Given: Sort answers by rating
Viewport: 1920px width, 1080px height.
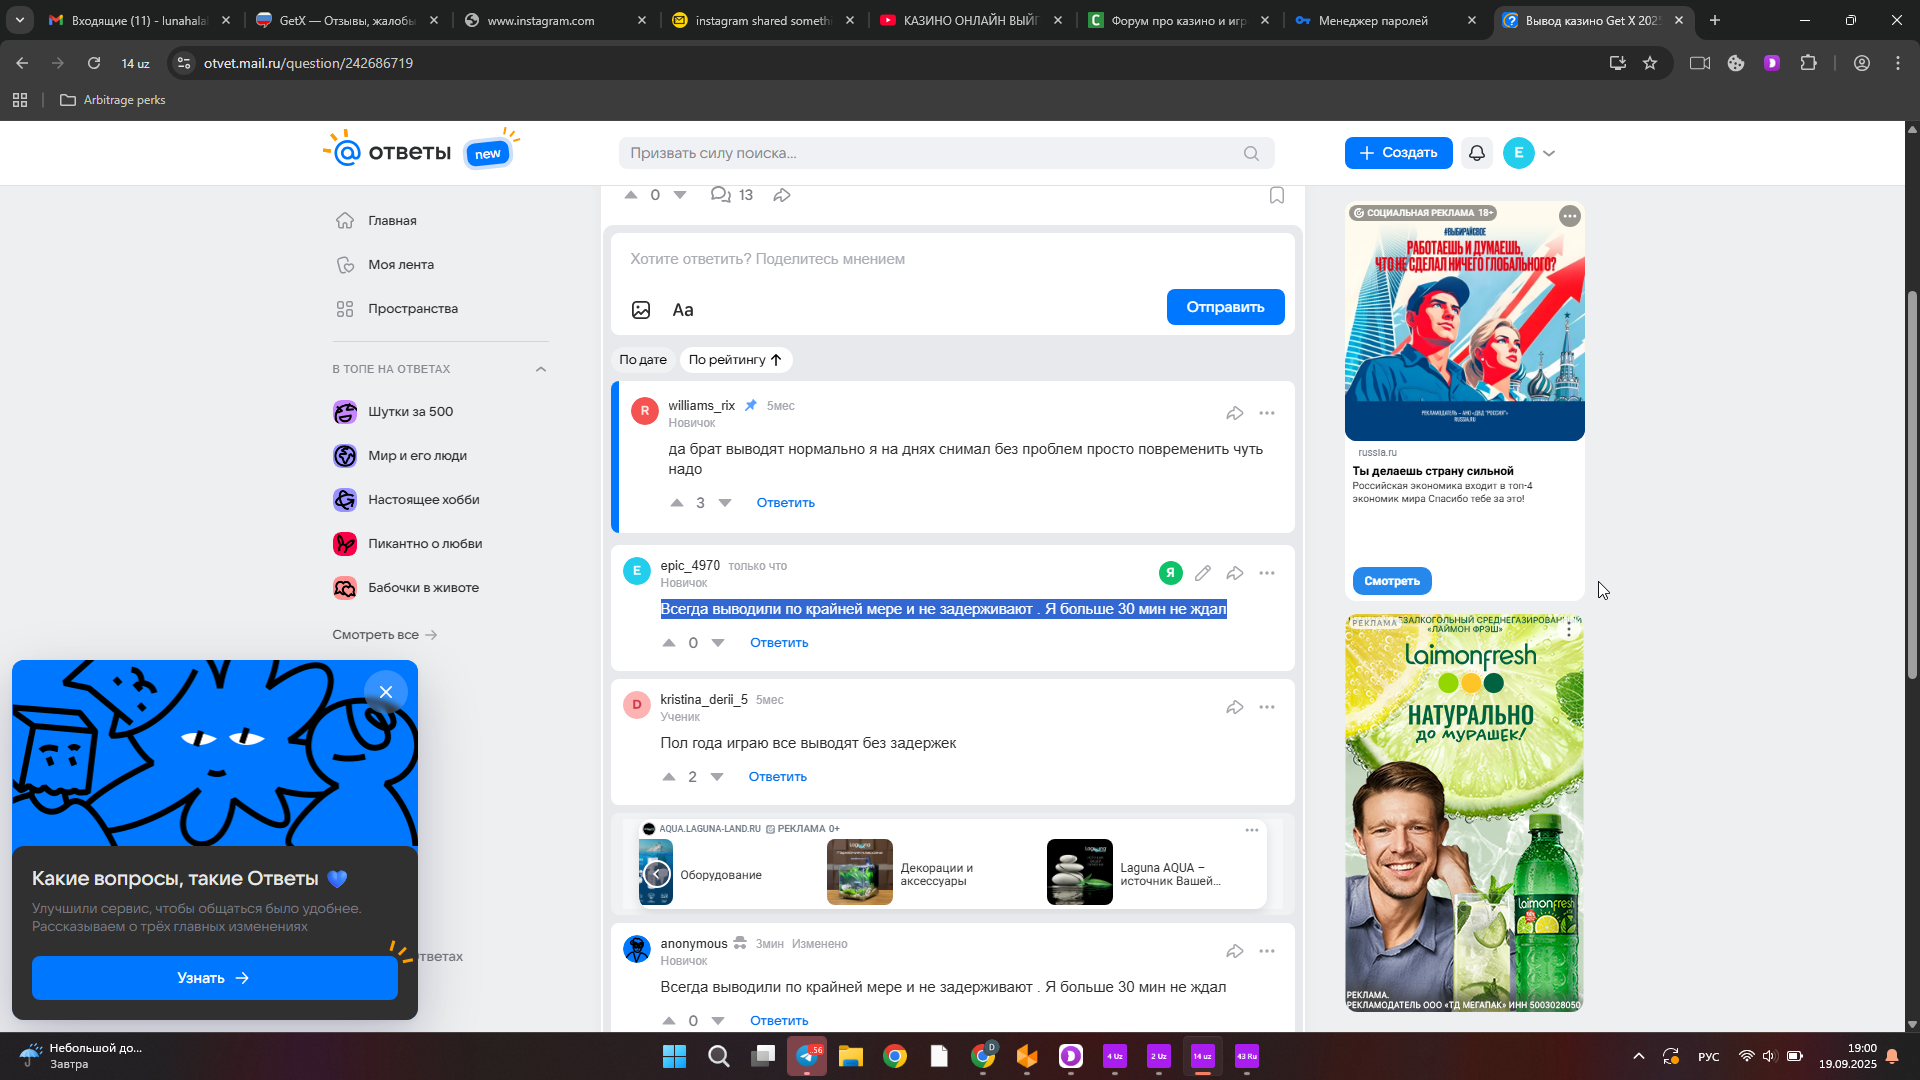Looking at the screenshot, I should point(736,360).
